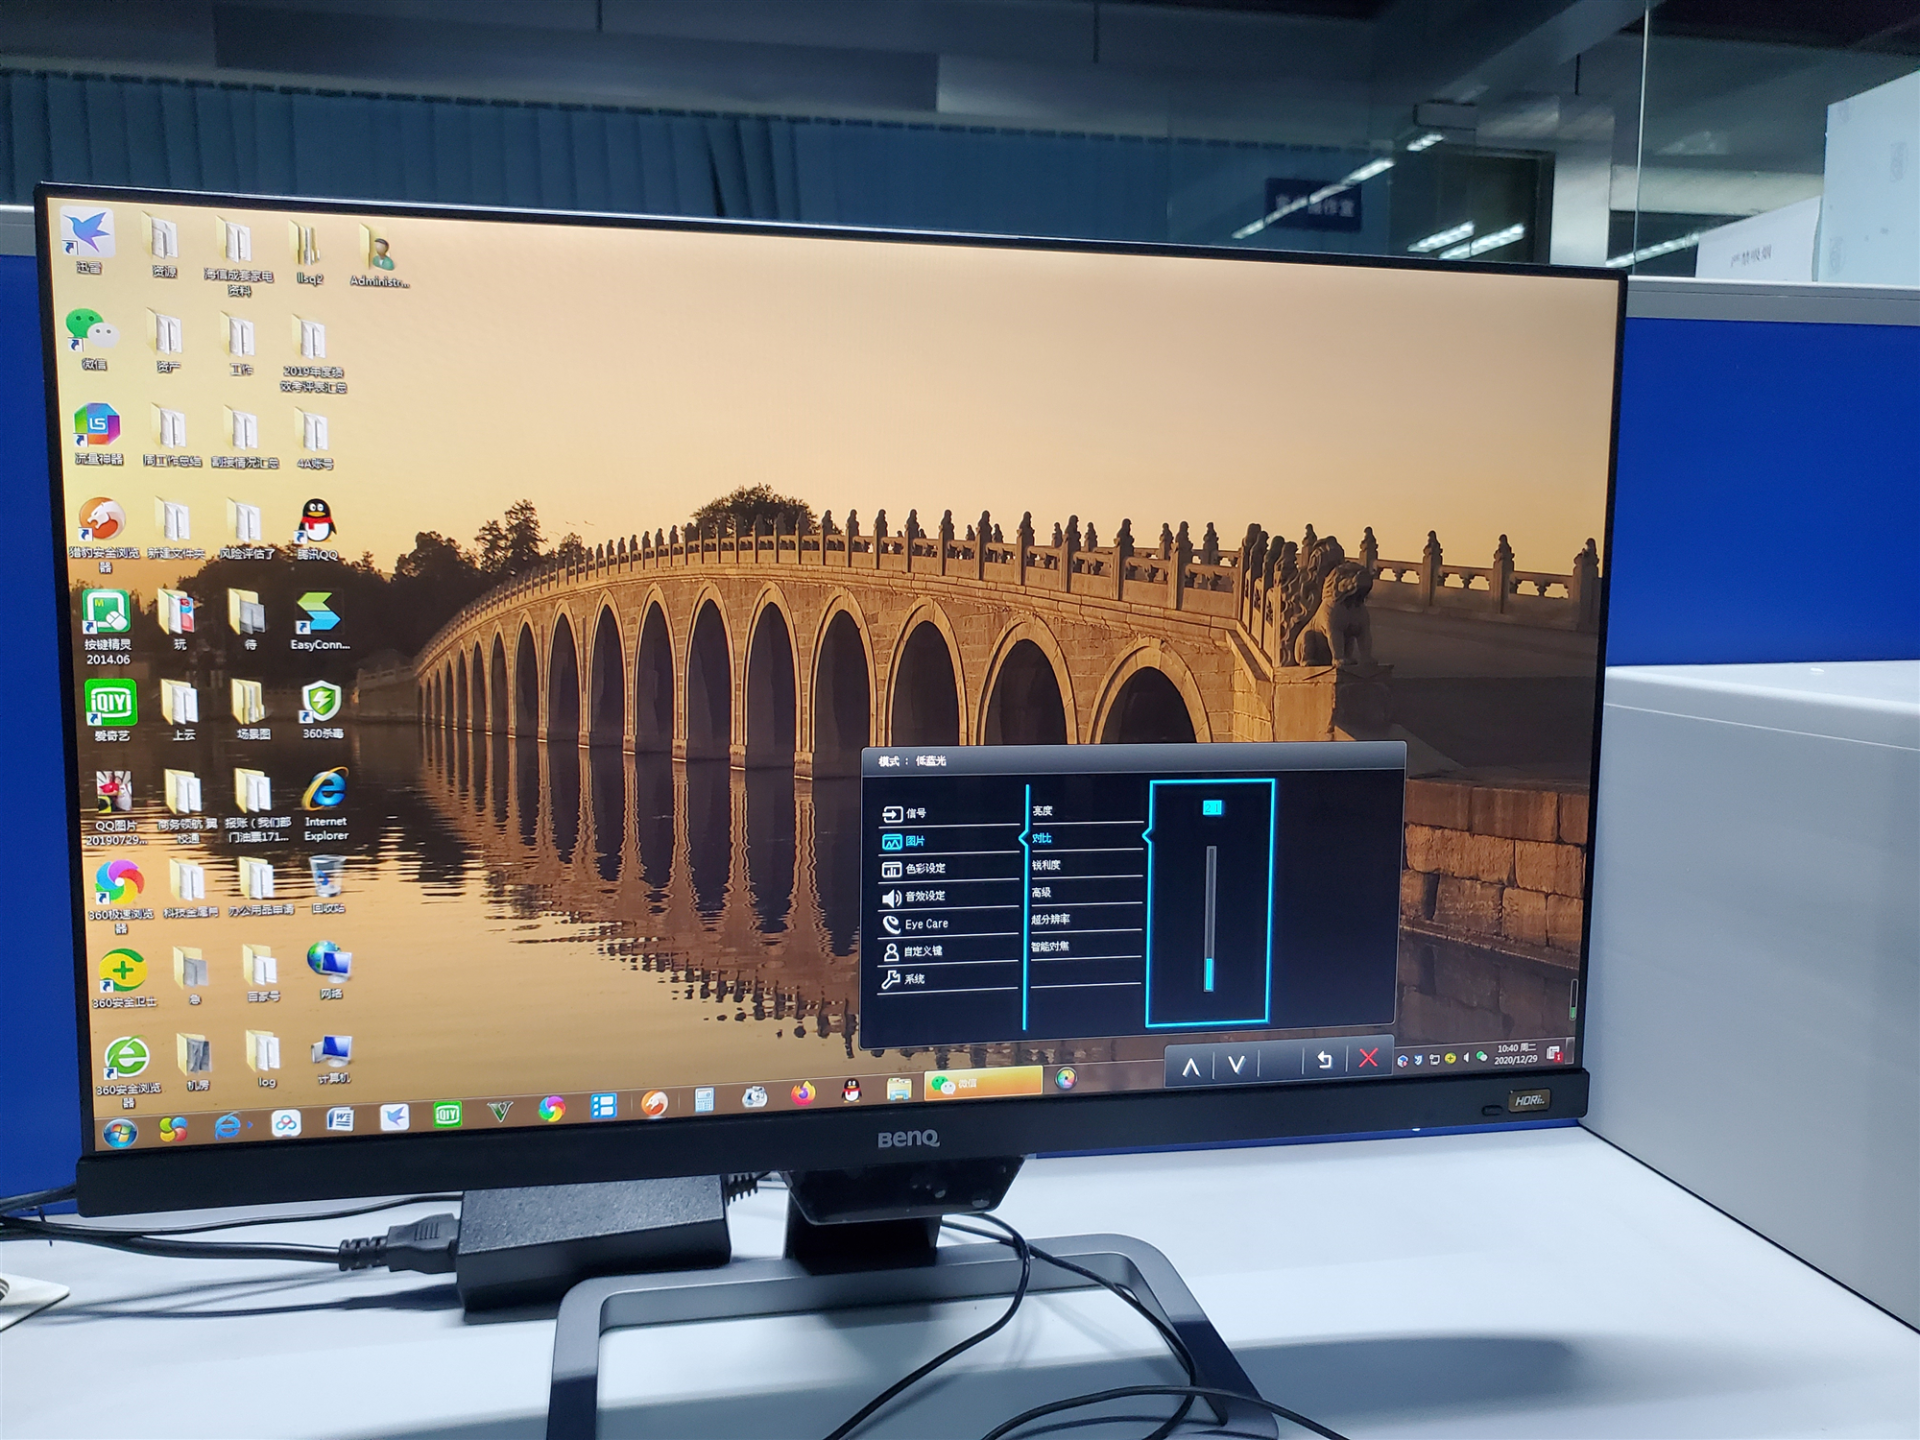Select the 新建文件夹 desktop folder

(x=175, y=530)
